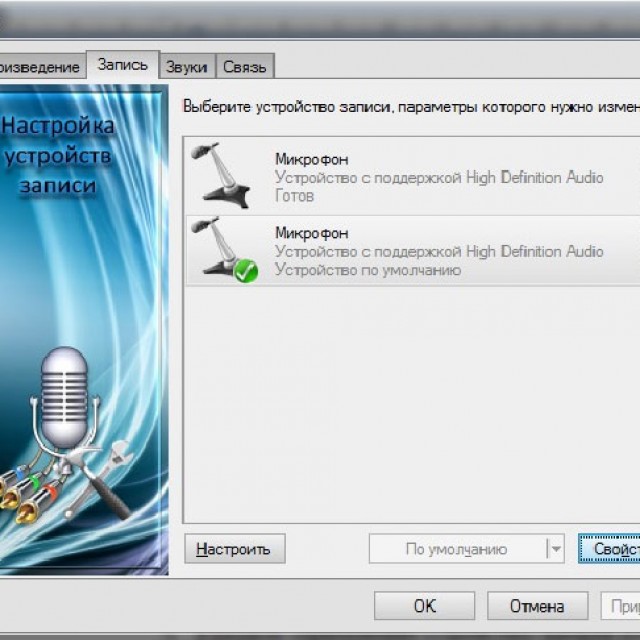Confirm with the OK button

(x=424, y=606)
